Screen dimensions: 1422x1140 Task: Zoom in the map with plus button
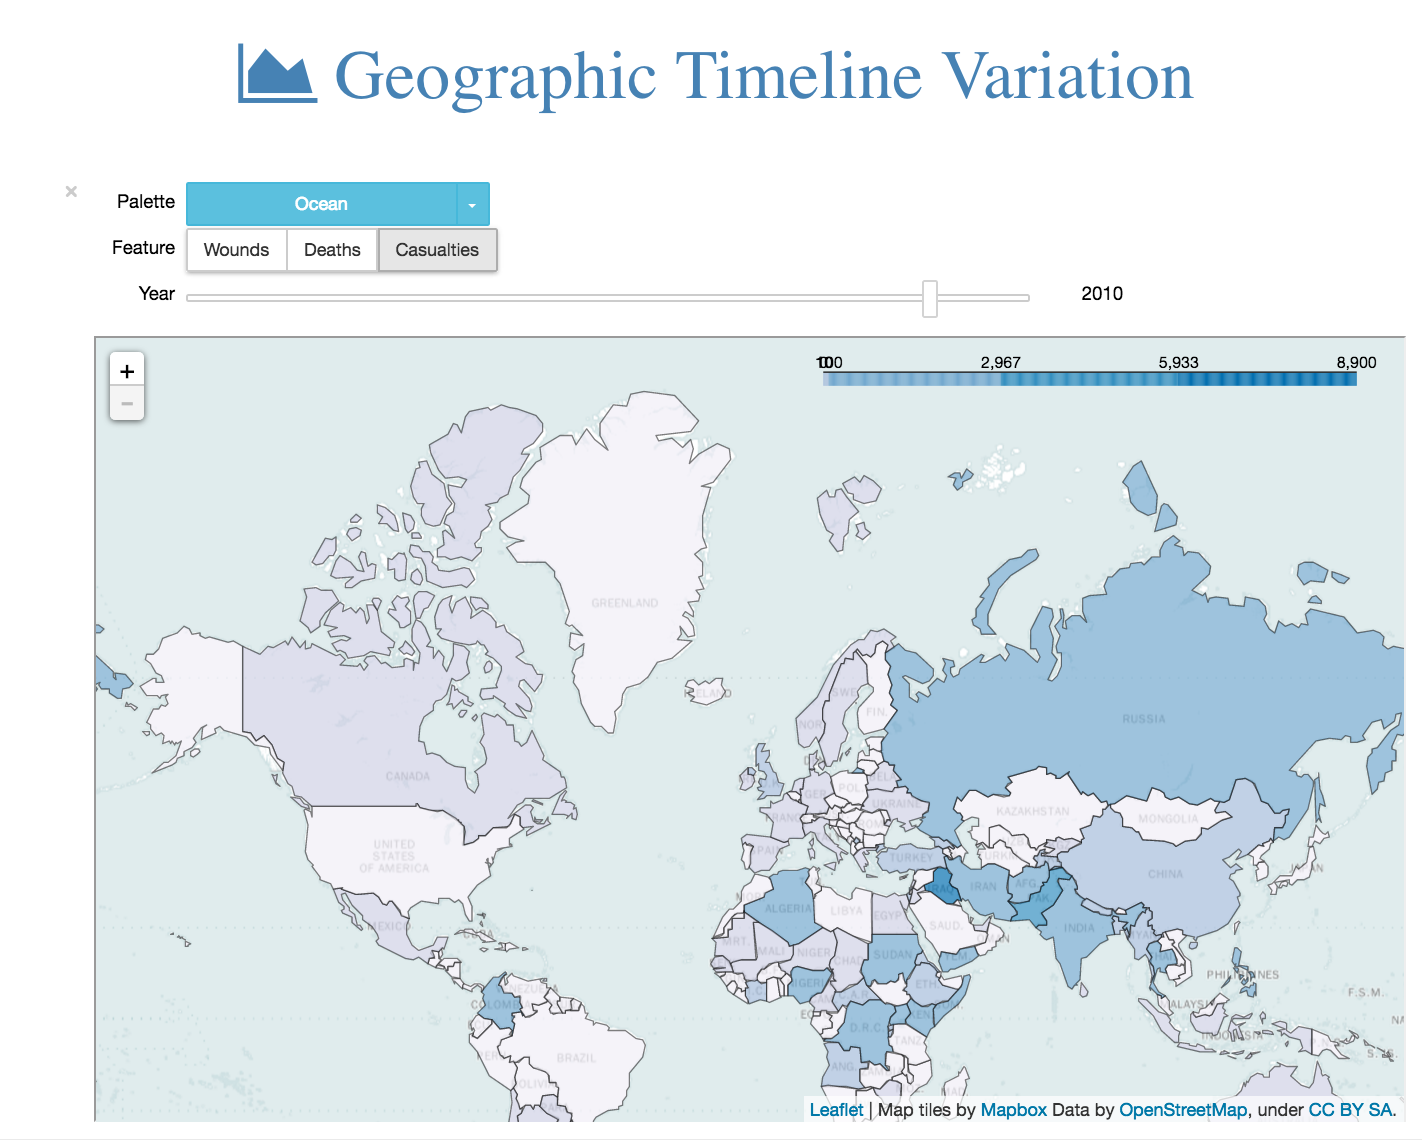[x=127, y=370]
